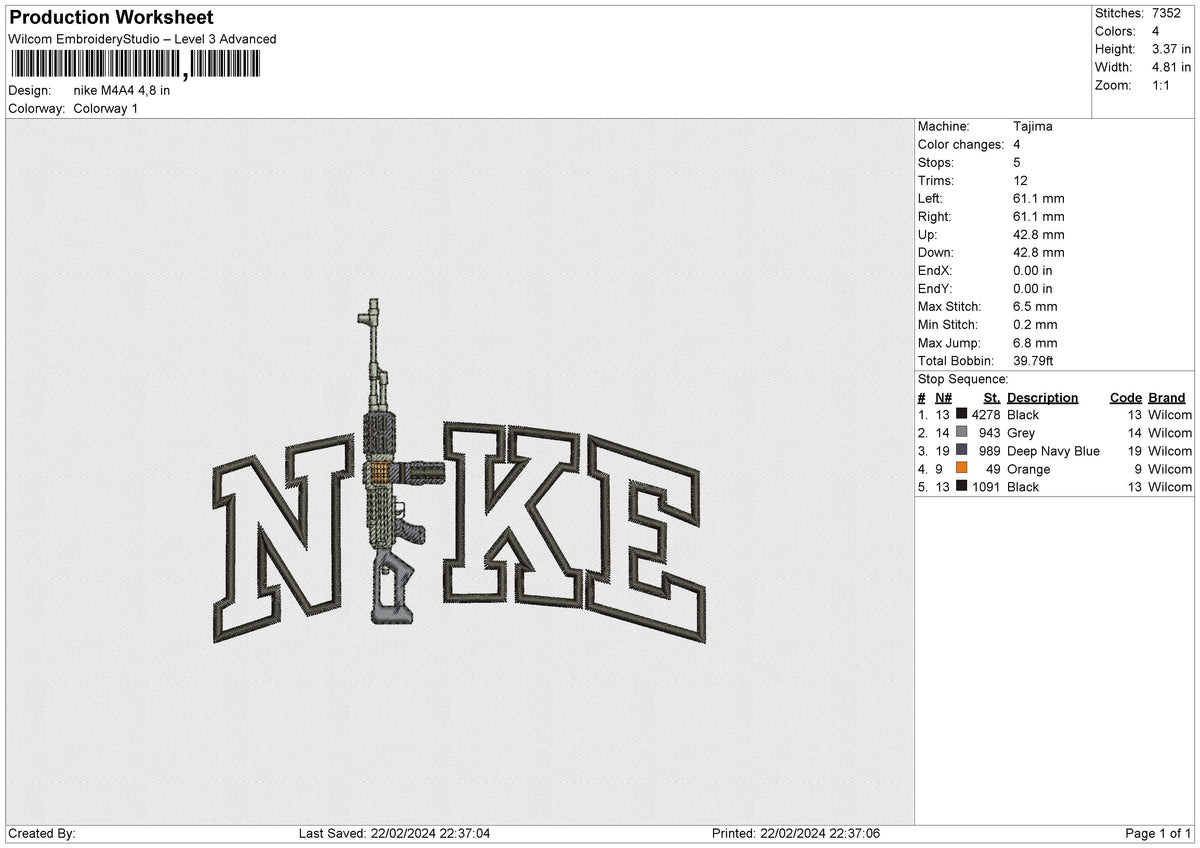Click the Machine value 'Tajima'
The width and height of the screenshot is (1200, 848).
(1032, 126)
